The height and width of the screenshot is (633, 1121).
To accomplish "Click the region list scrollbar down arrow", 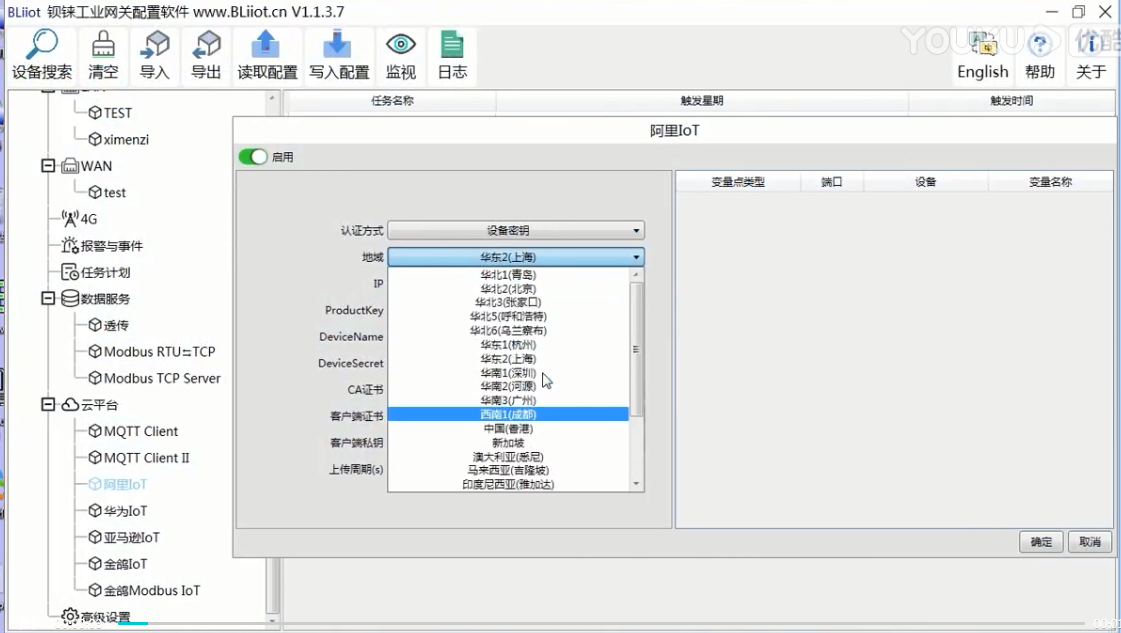I will pos(636,484).
